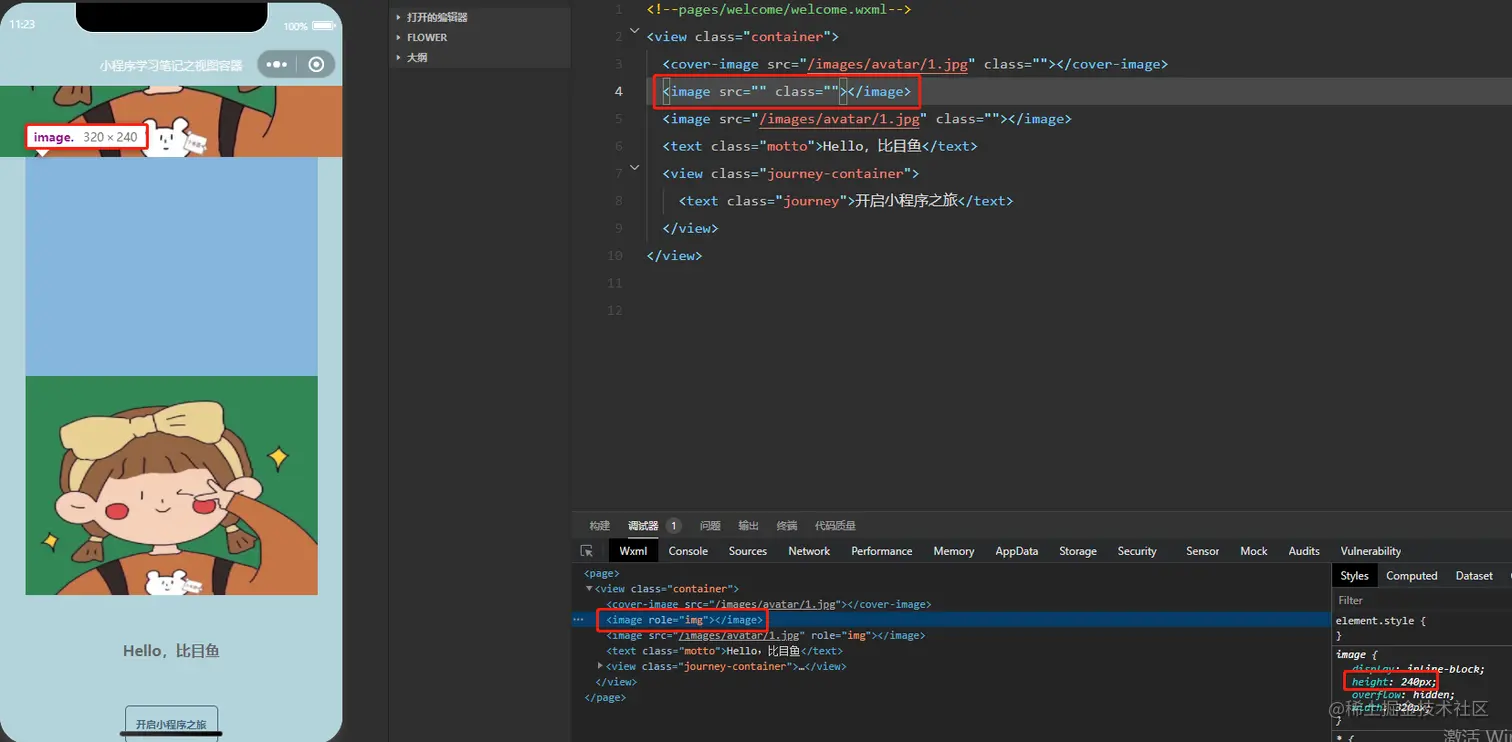The height and width of the screenshot is (742, 1512).
Task: Expand the 大纲 outline section
Action: click(417, 57)
